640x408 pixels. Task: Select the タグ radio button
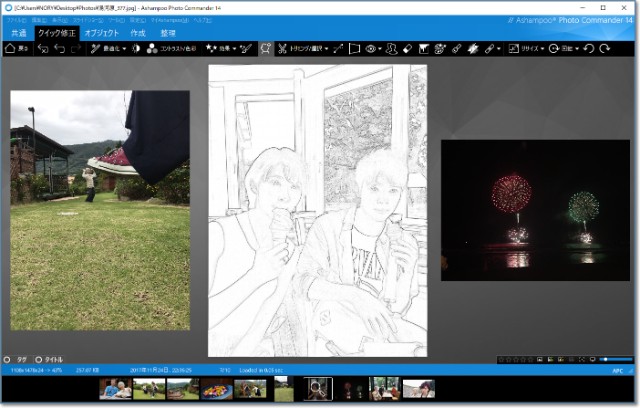tap(7, 359)
